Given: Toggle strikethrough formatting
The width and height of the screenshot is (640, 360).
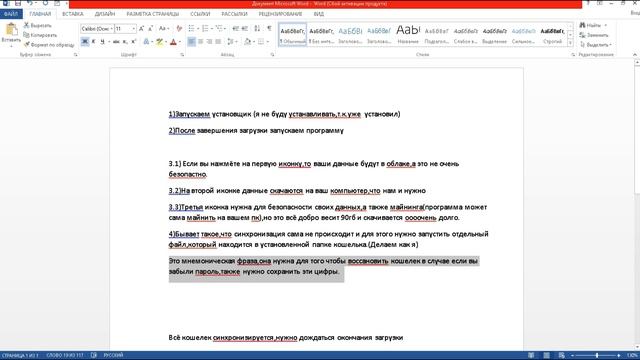Looking at the screenshot, I should 116,42.
